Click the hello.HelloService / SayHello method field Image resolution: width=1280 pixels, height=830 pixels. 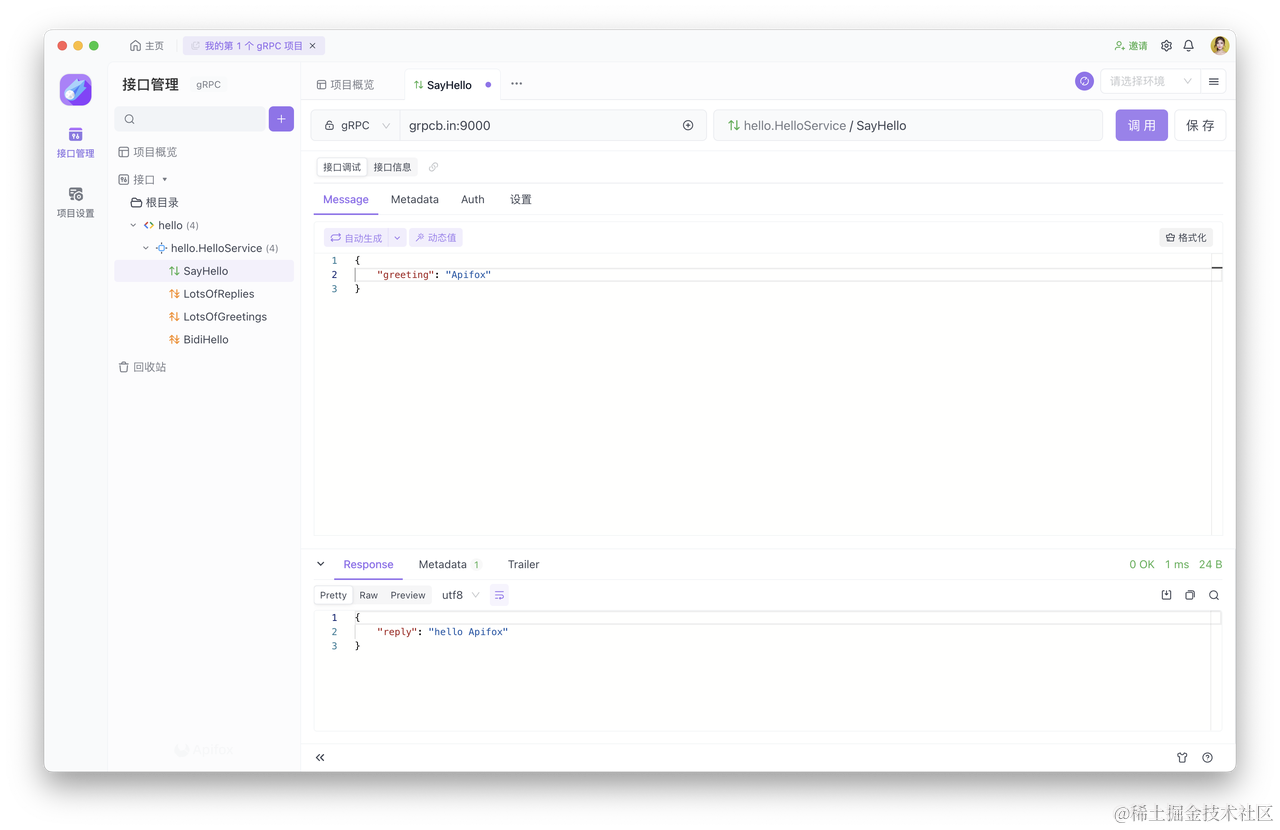908,126
